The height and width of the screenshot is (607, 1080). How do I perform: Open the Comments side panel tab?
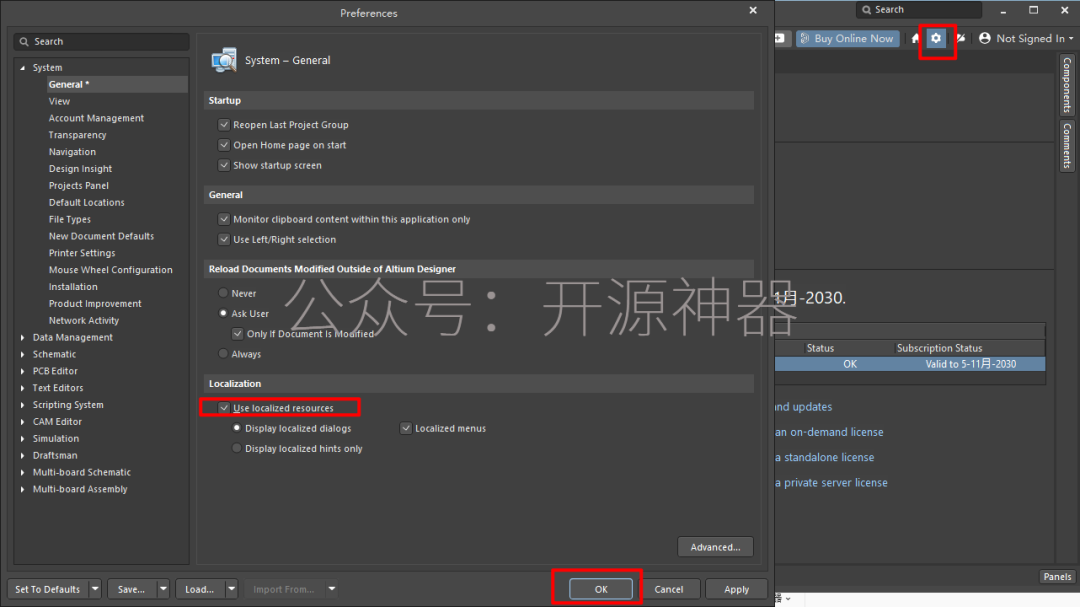[1067, 145]
